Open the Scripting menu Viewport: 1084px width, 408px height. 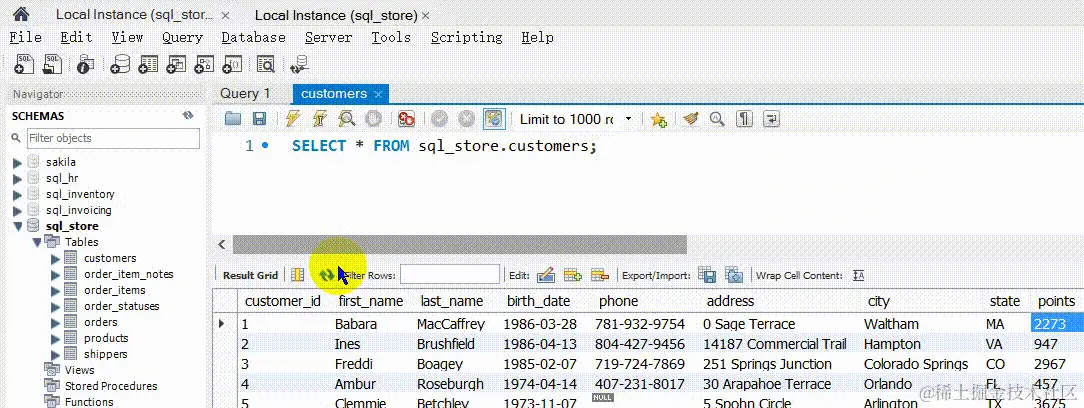pyautogui.click(x=467, y=37)
